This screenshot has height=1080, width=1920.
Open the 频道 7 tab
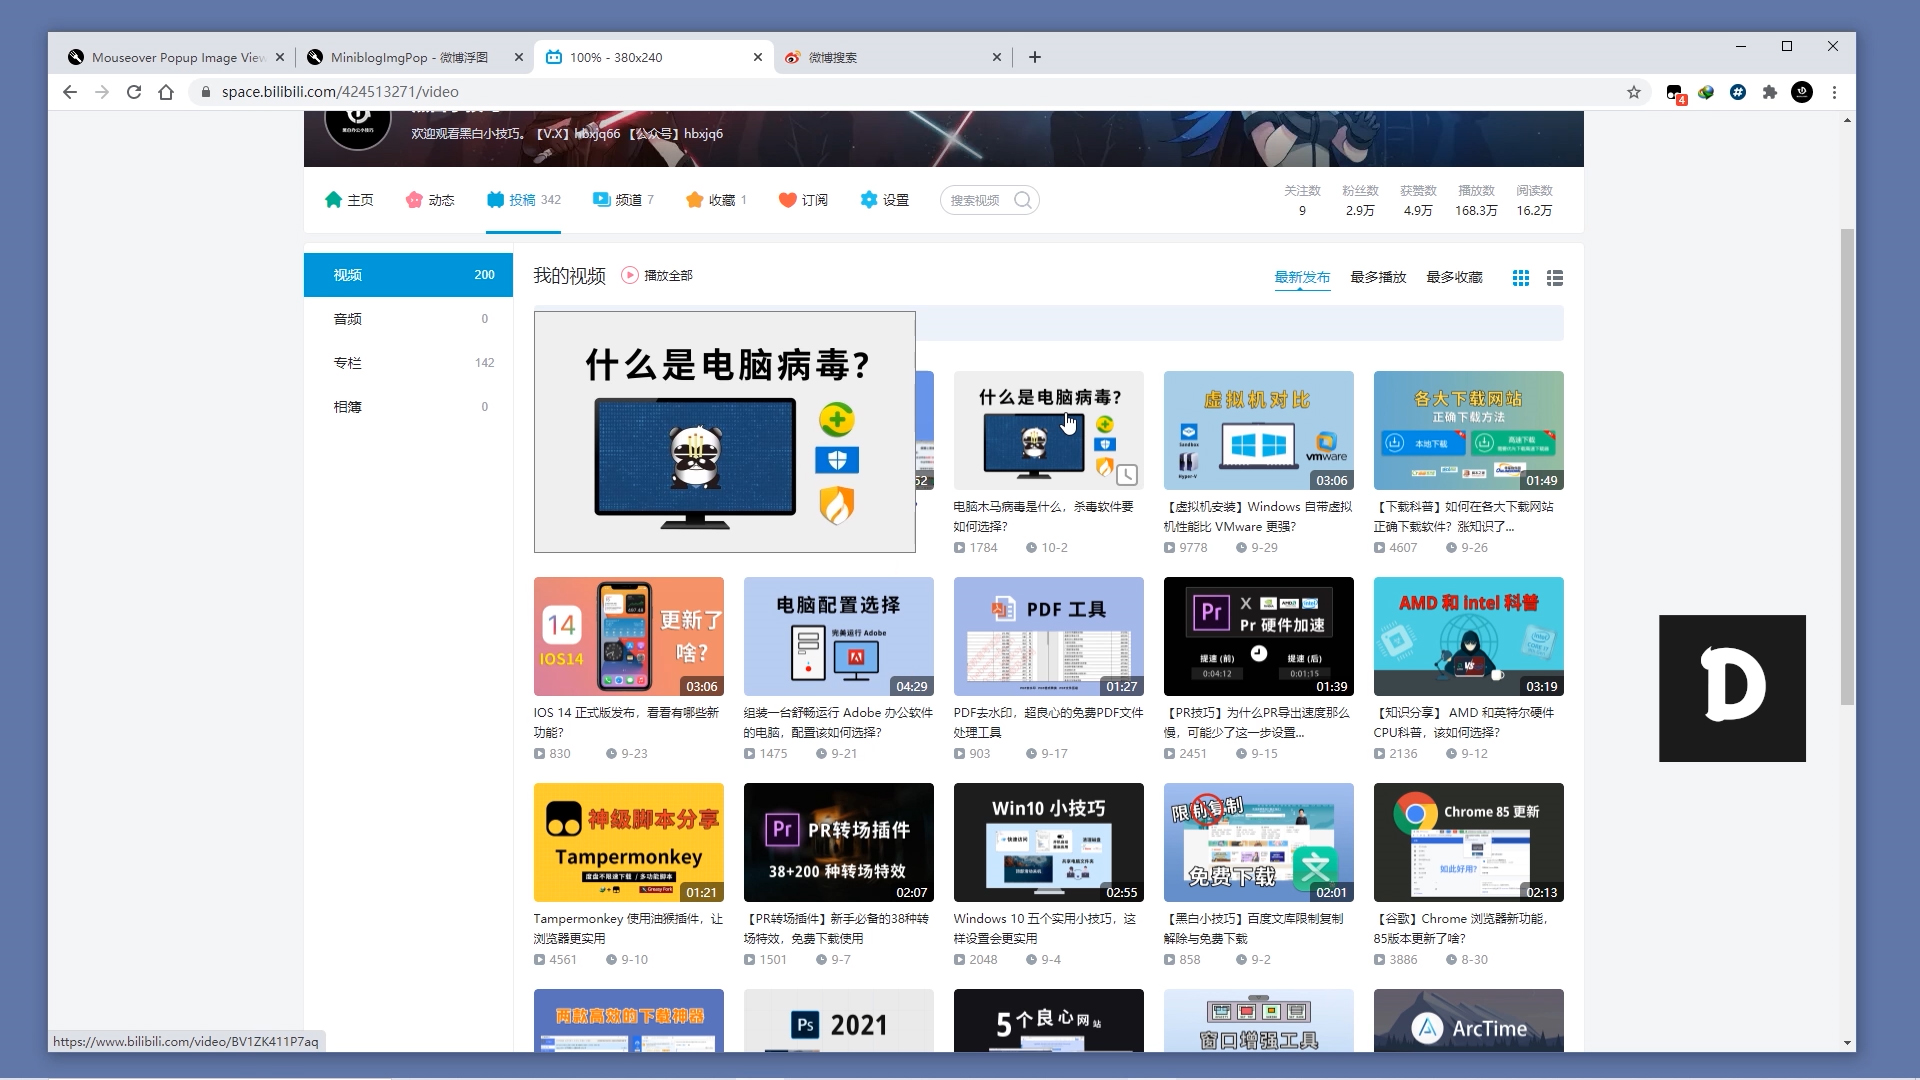(623, 200)
